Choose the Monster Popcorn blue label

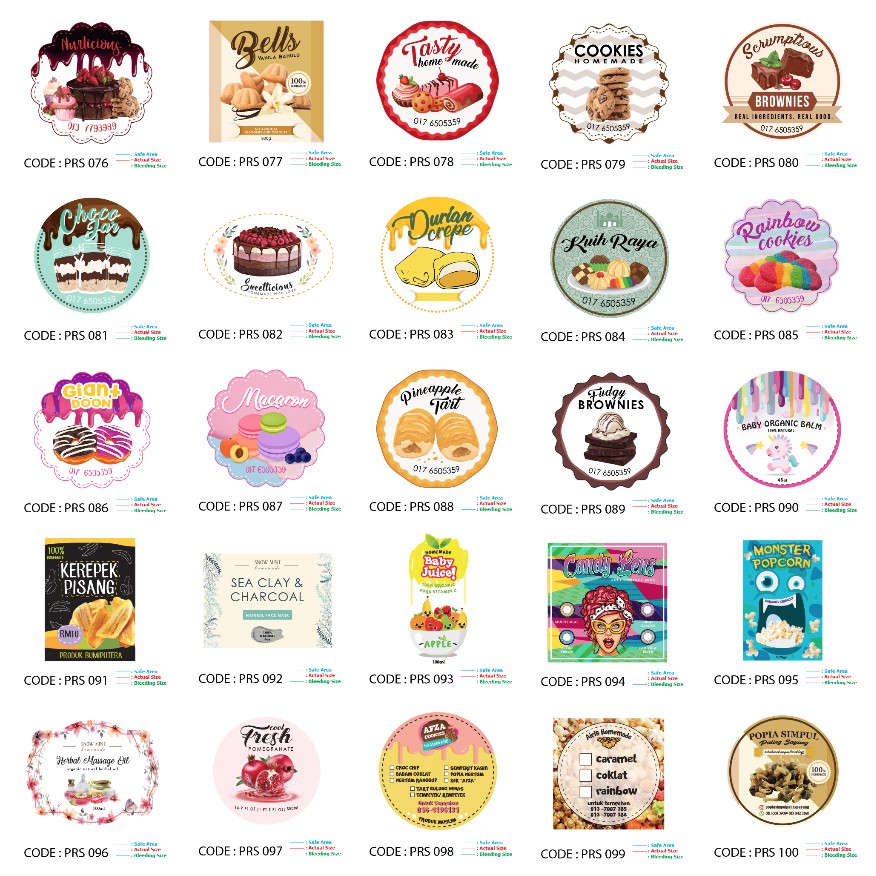(x=782, y=600)
